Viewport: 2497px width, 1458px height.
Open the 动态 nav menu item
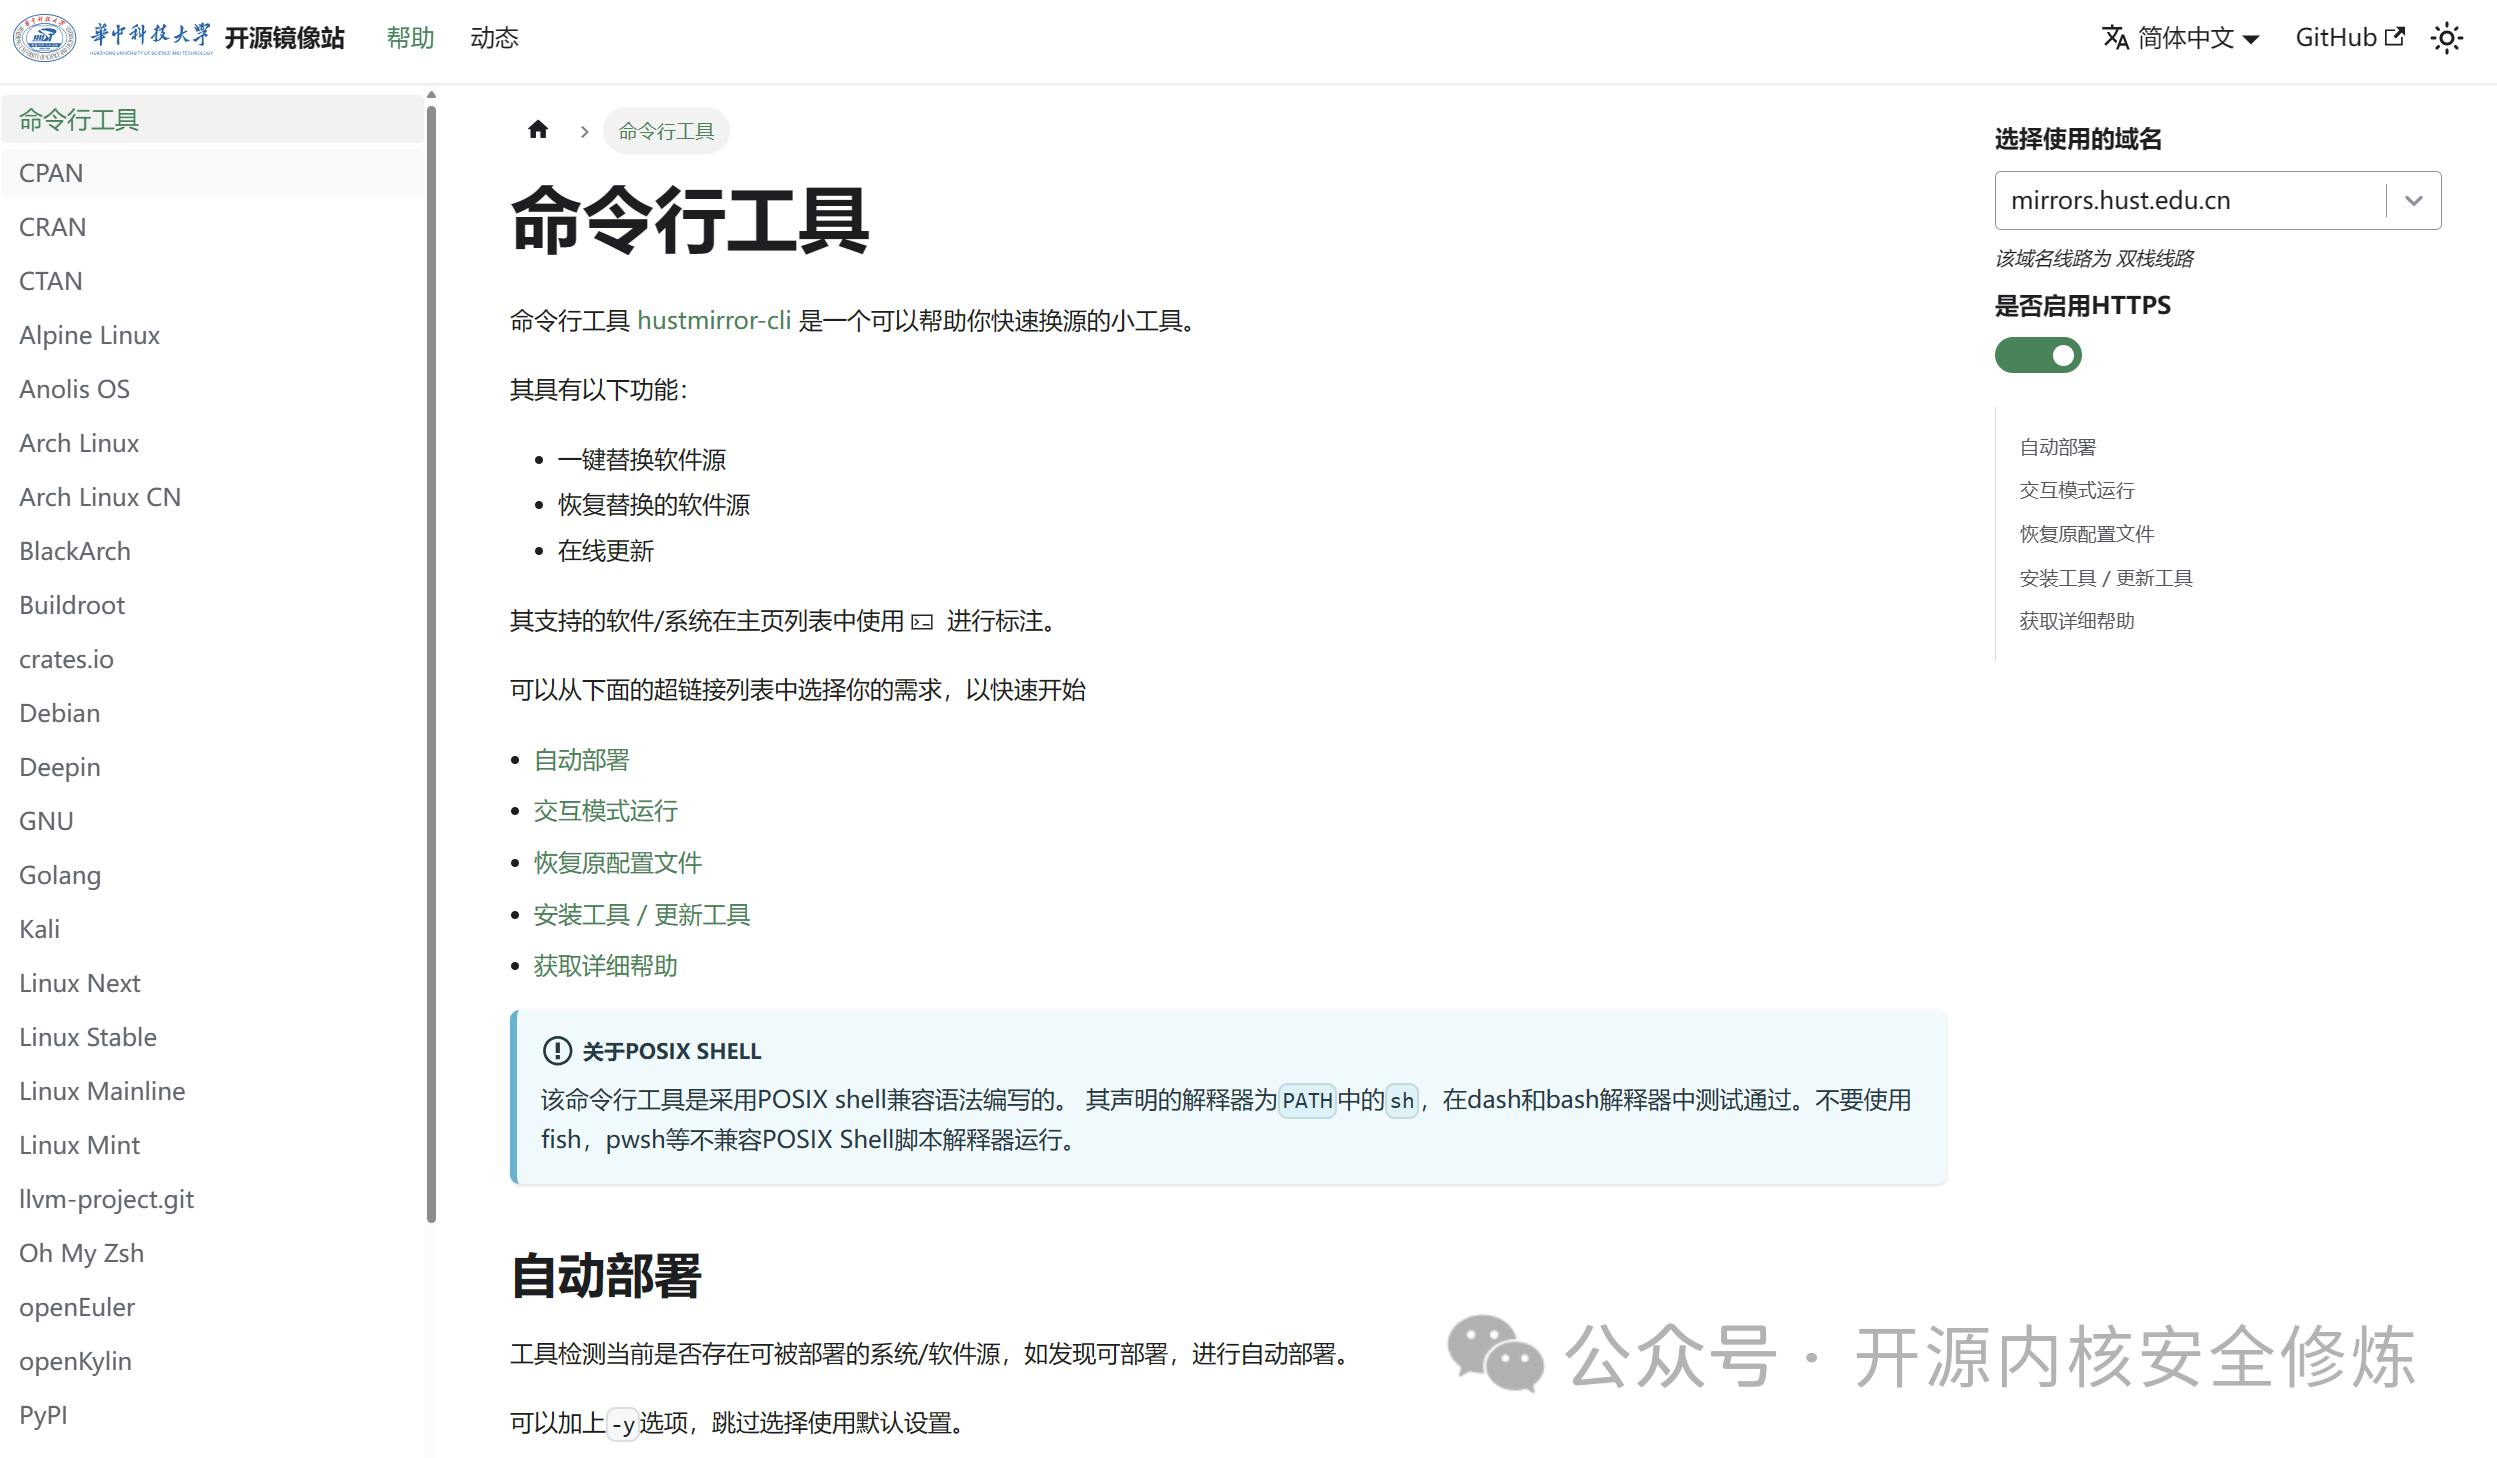point(494,38)
